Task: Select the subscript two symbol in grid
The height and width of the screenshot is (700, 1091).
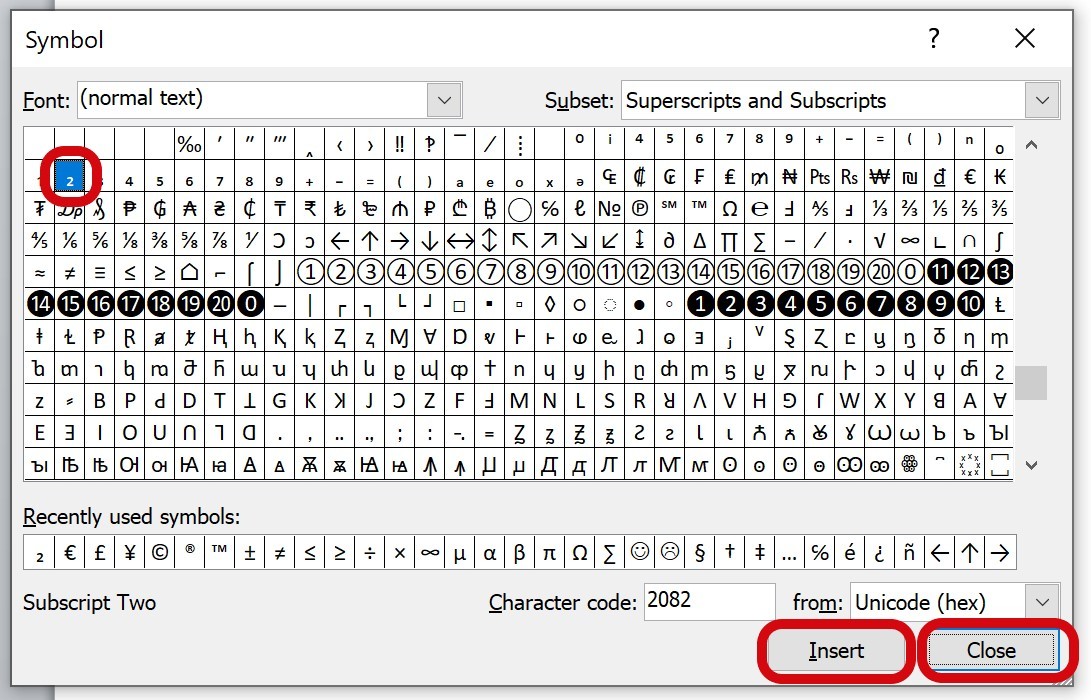Action: [69, 179]
